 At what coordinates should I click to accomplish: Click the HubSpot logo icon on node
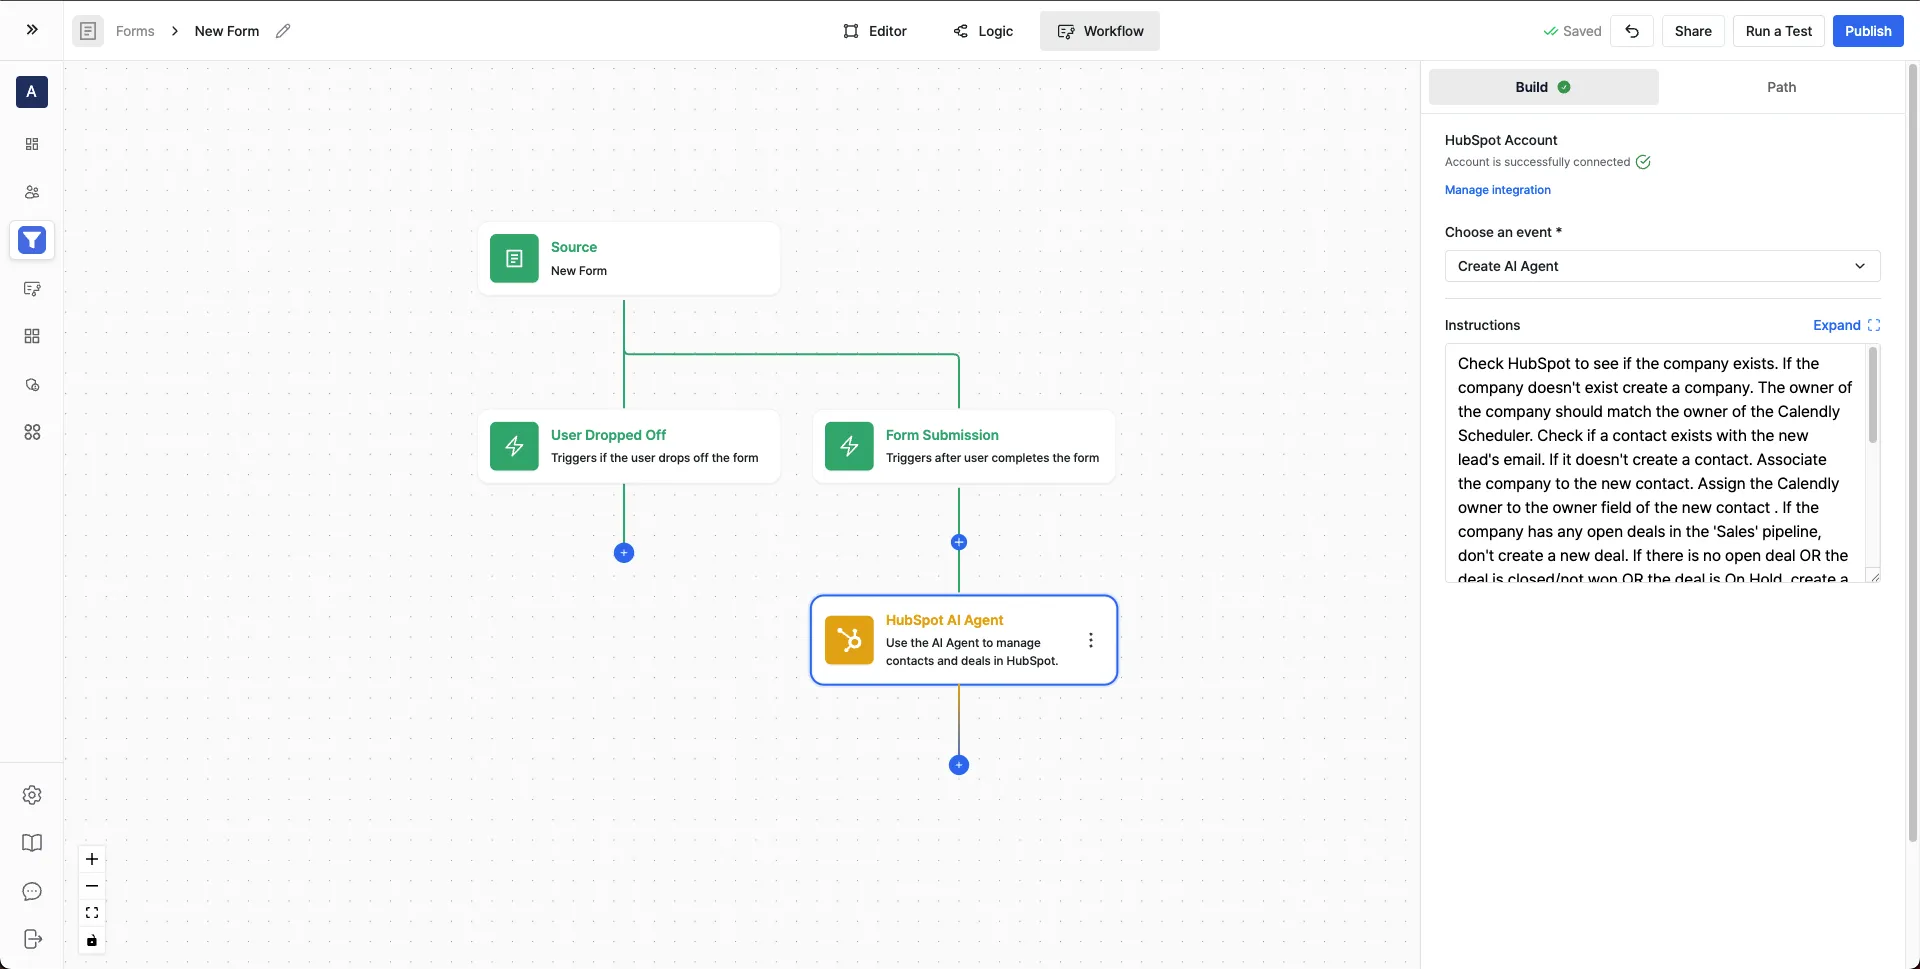click(x=849, y=640)
